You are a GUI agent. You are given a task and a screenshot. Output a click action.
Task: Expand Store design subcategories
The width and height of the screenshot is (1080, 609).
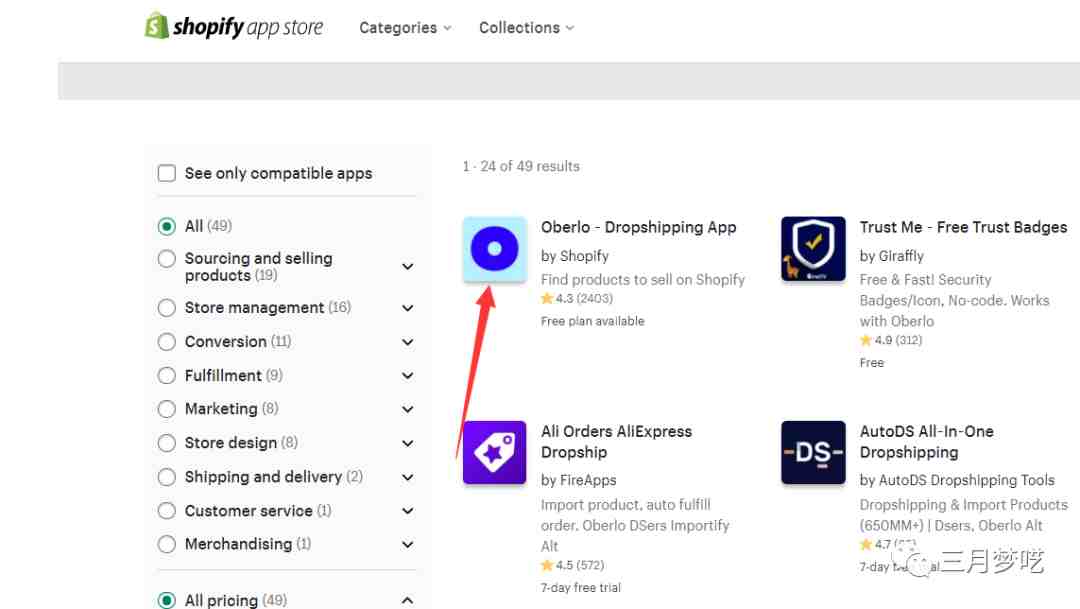[408, 444]
